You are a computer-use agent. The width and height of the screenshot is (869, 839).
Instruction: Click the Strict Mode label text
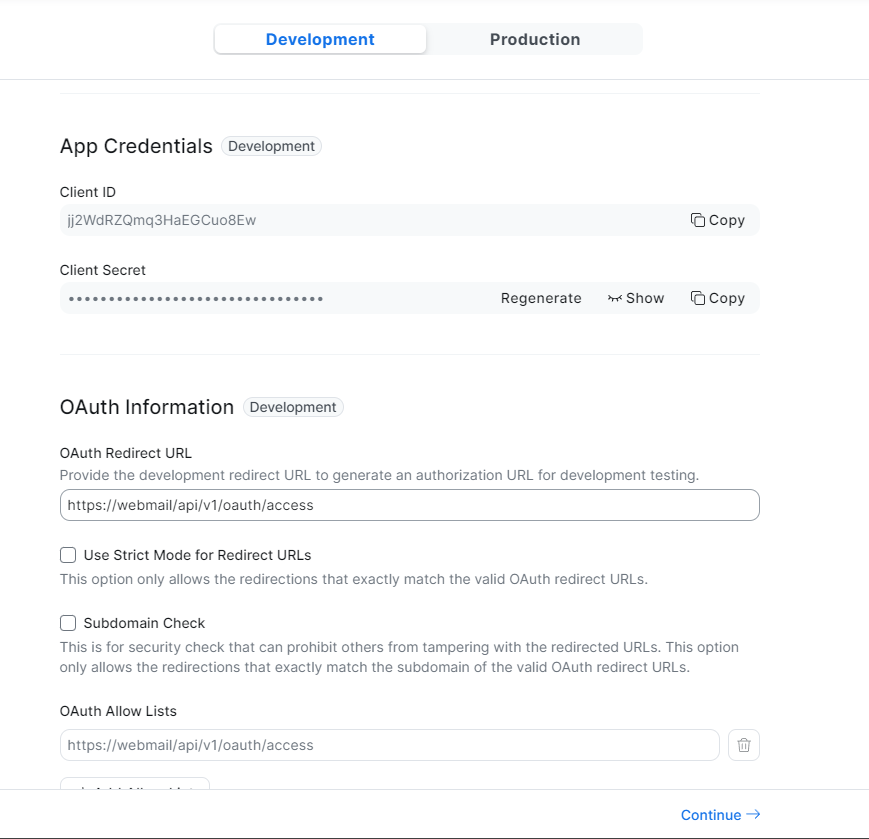(198, 555)
